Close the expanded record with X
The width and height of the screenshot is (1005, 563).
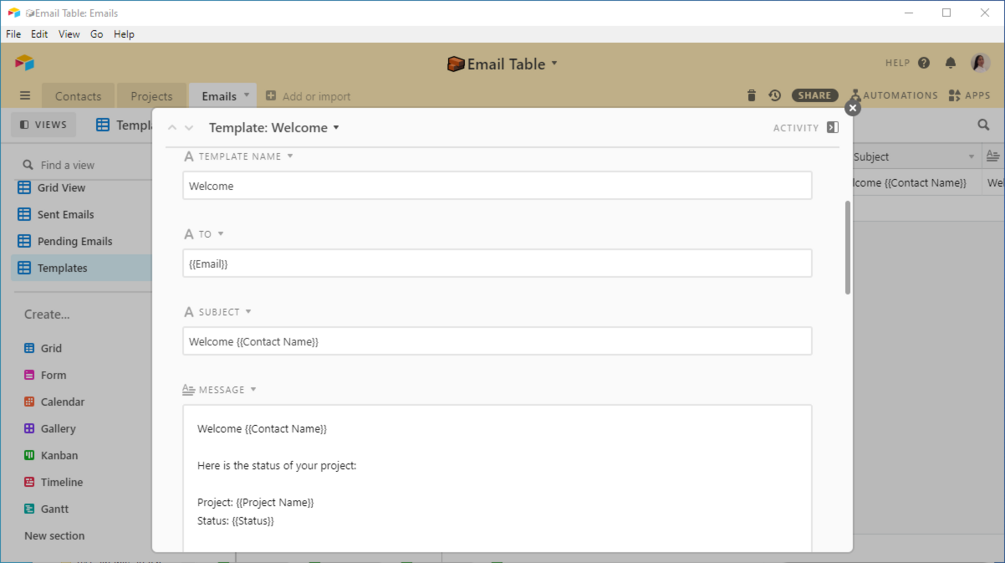tap(852, 108)
